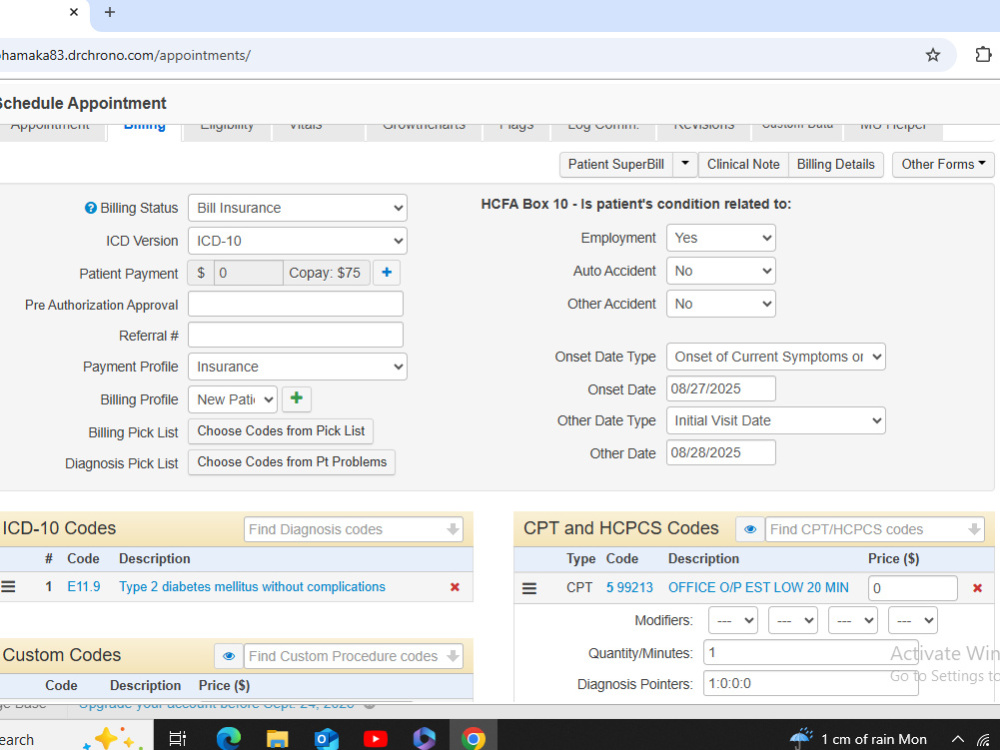The image size is (1000, 750).
Task: Toggle Custom Codes eye visibility
Action: [229, 656]
